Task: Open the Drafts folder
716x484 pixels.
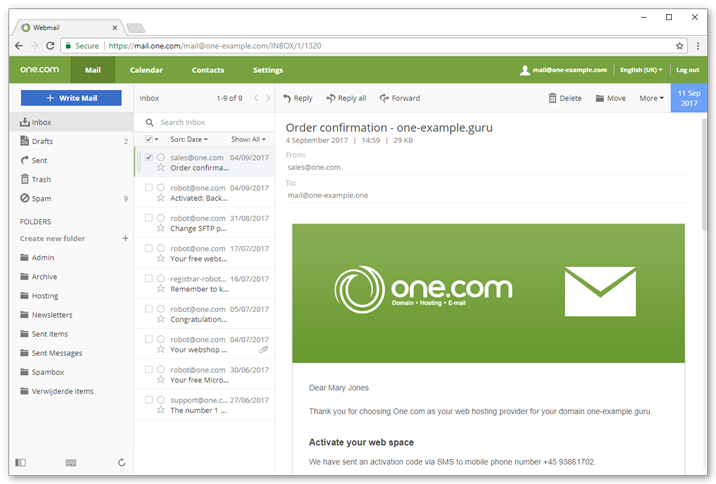Action: [71, 142]
